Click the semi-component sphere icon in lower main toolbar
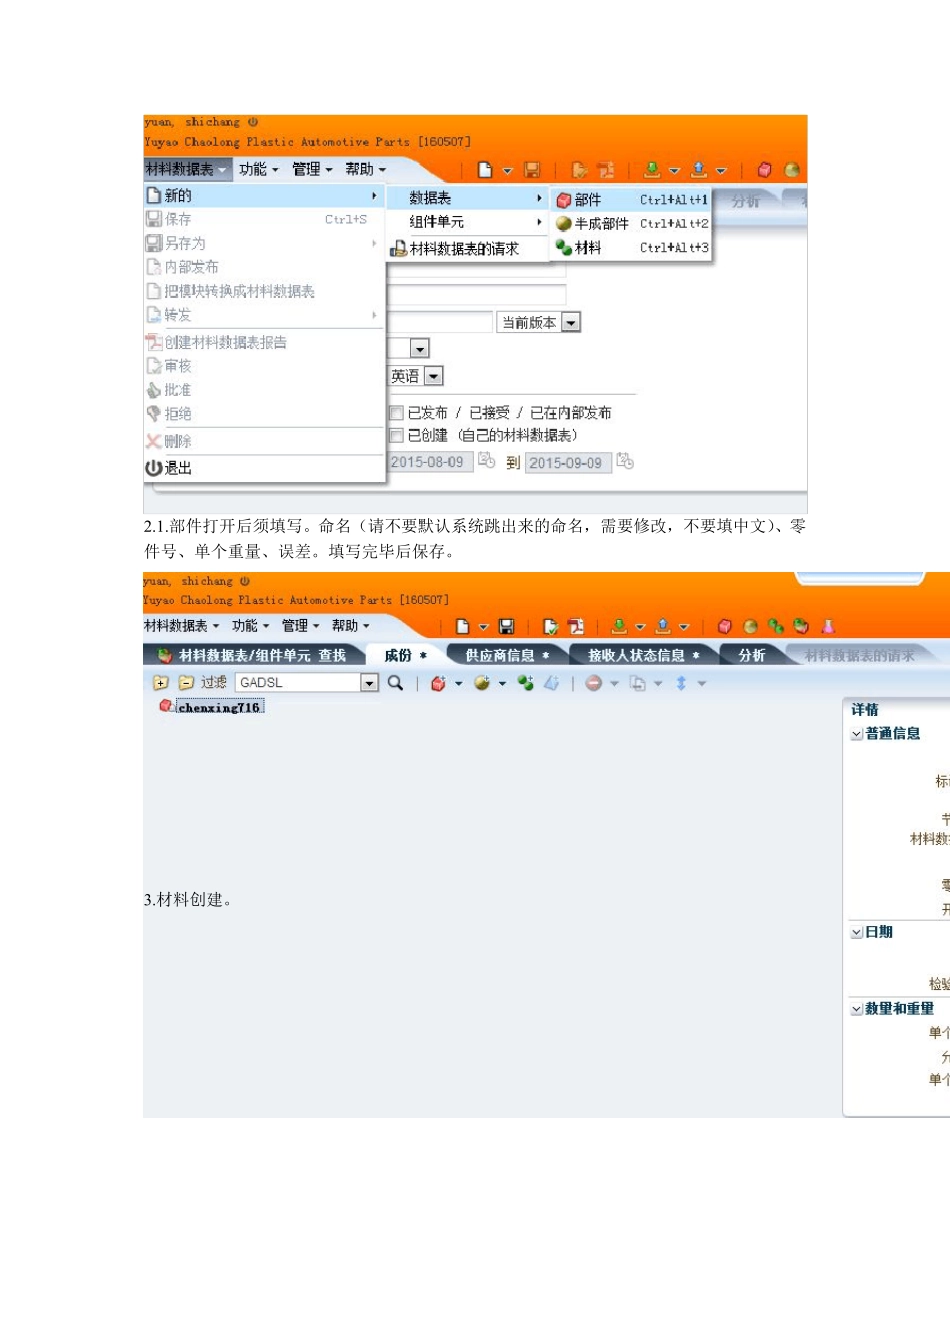The height and width of the screenshot is (1344, 950). pos(750,627)
